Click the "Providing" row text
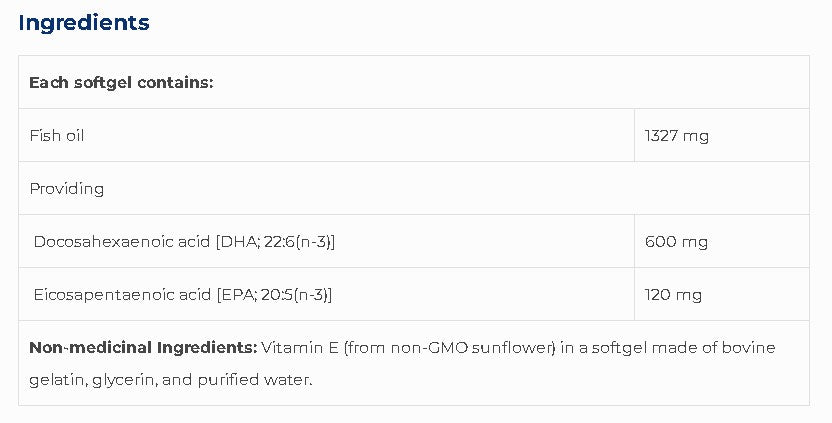The width and height of the screenshot is (832, 423). point(67,188)
